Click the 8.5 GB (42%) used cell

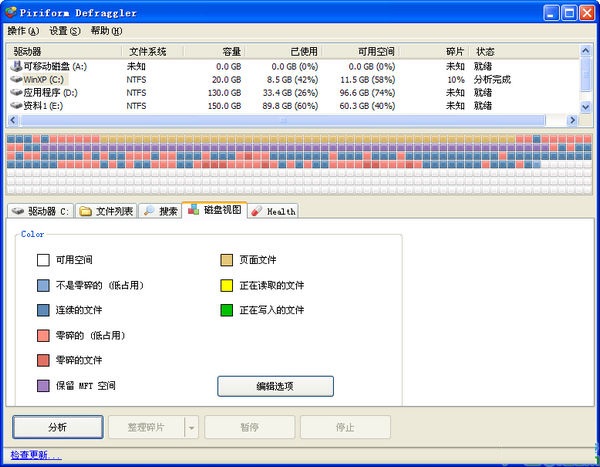292,79
